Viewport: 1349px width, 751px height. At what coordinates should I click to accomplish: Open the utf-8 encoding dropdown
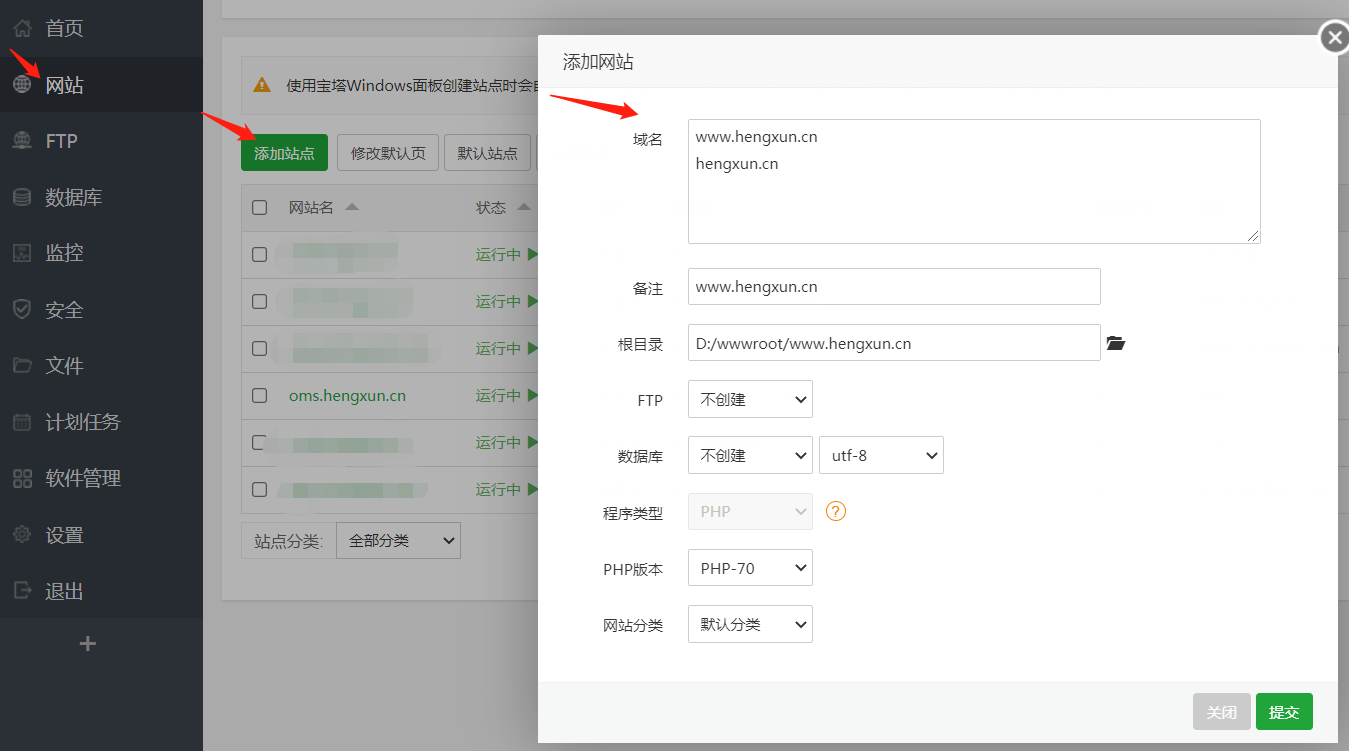coord(880,455)
